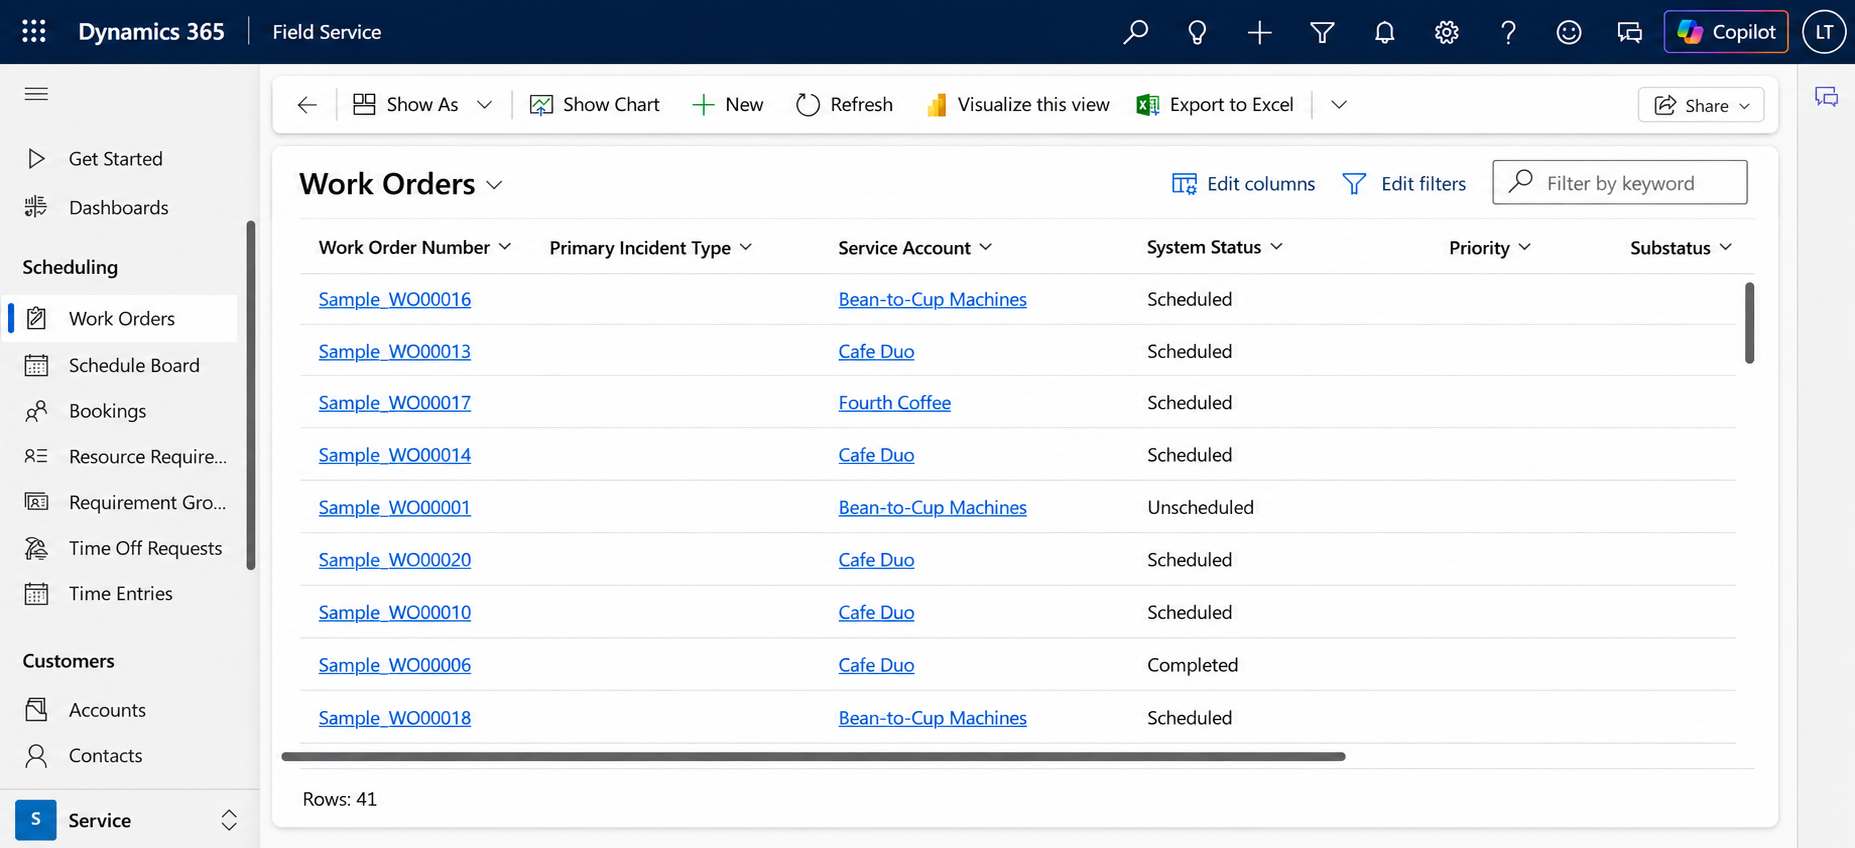This screenshot has height=848, width=1855.
Task: Open settings gear icon
Action: [1446, 32]
